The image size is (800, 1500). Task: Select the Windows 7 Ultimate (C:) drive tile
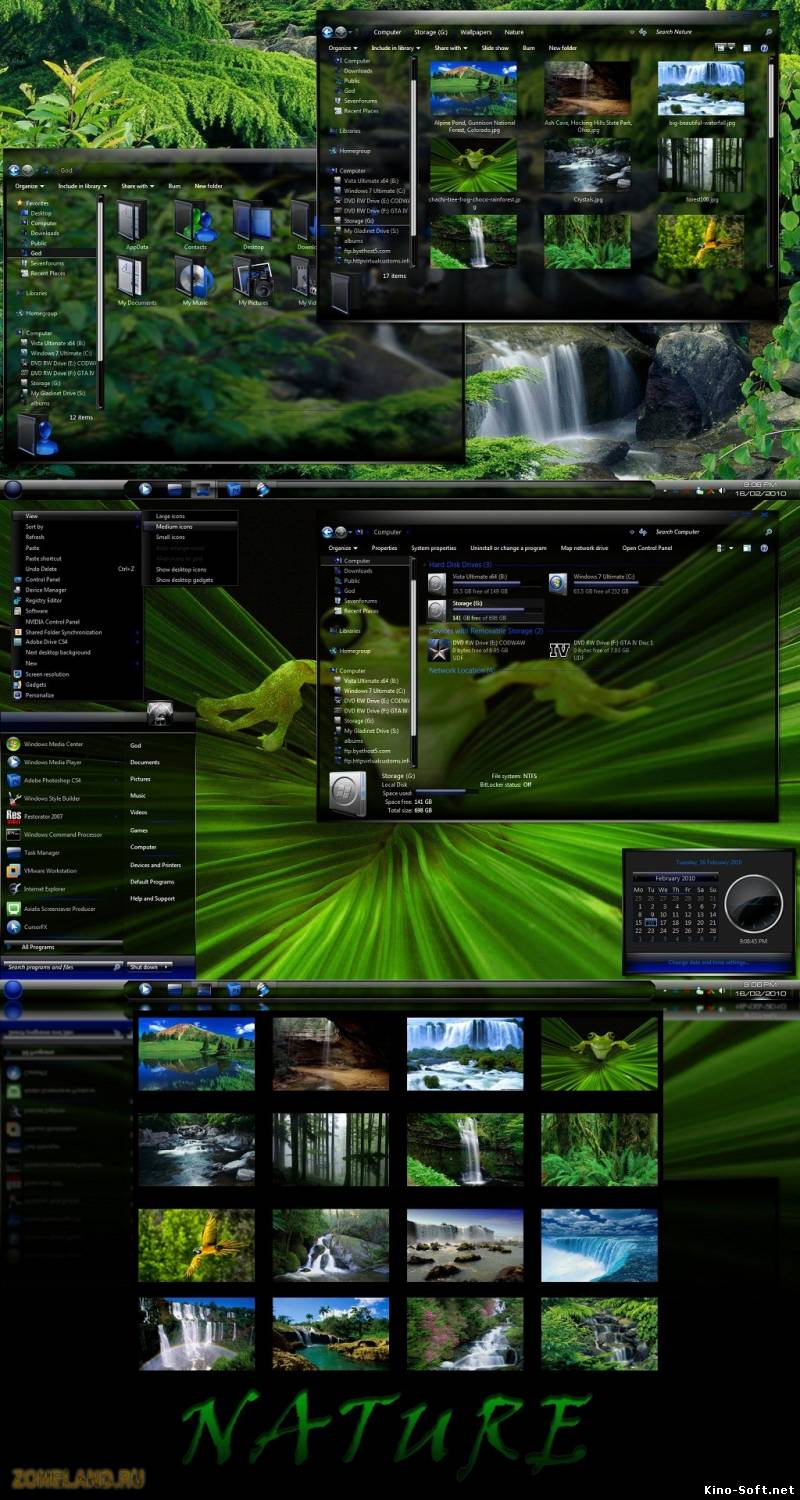pyautogui.click(x=604, y=583)
